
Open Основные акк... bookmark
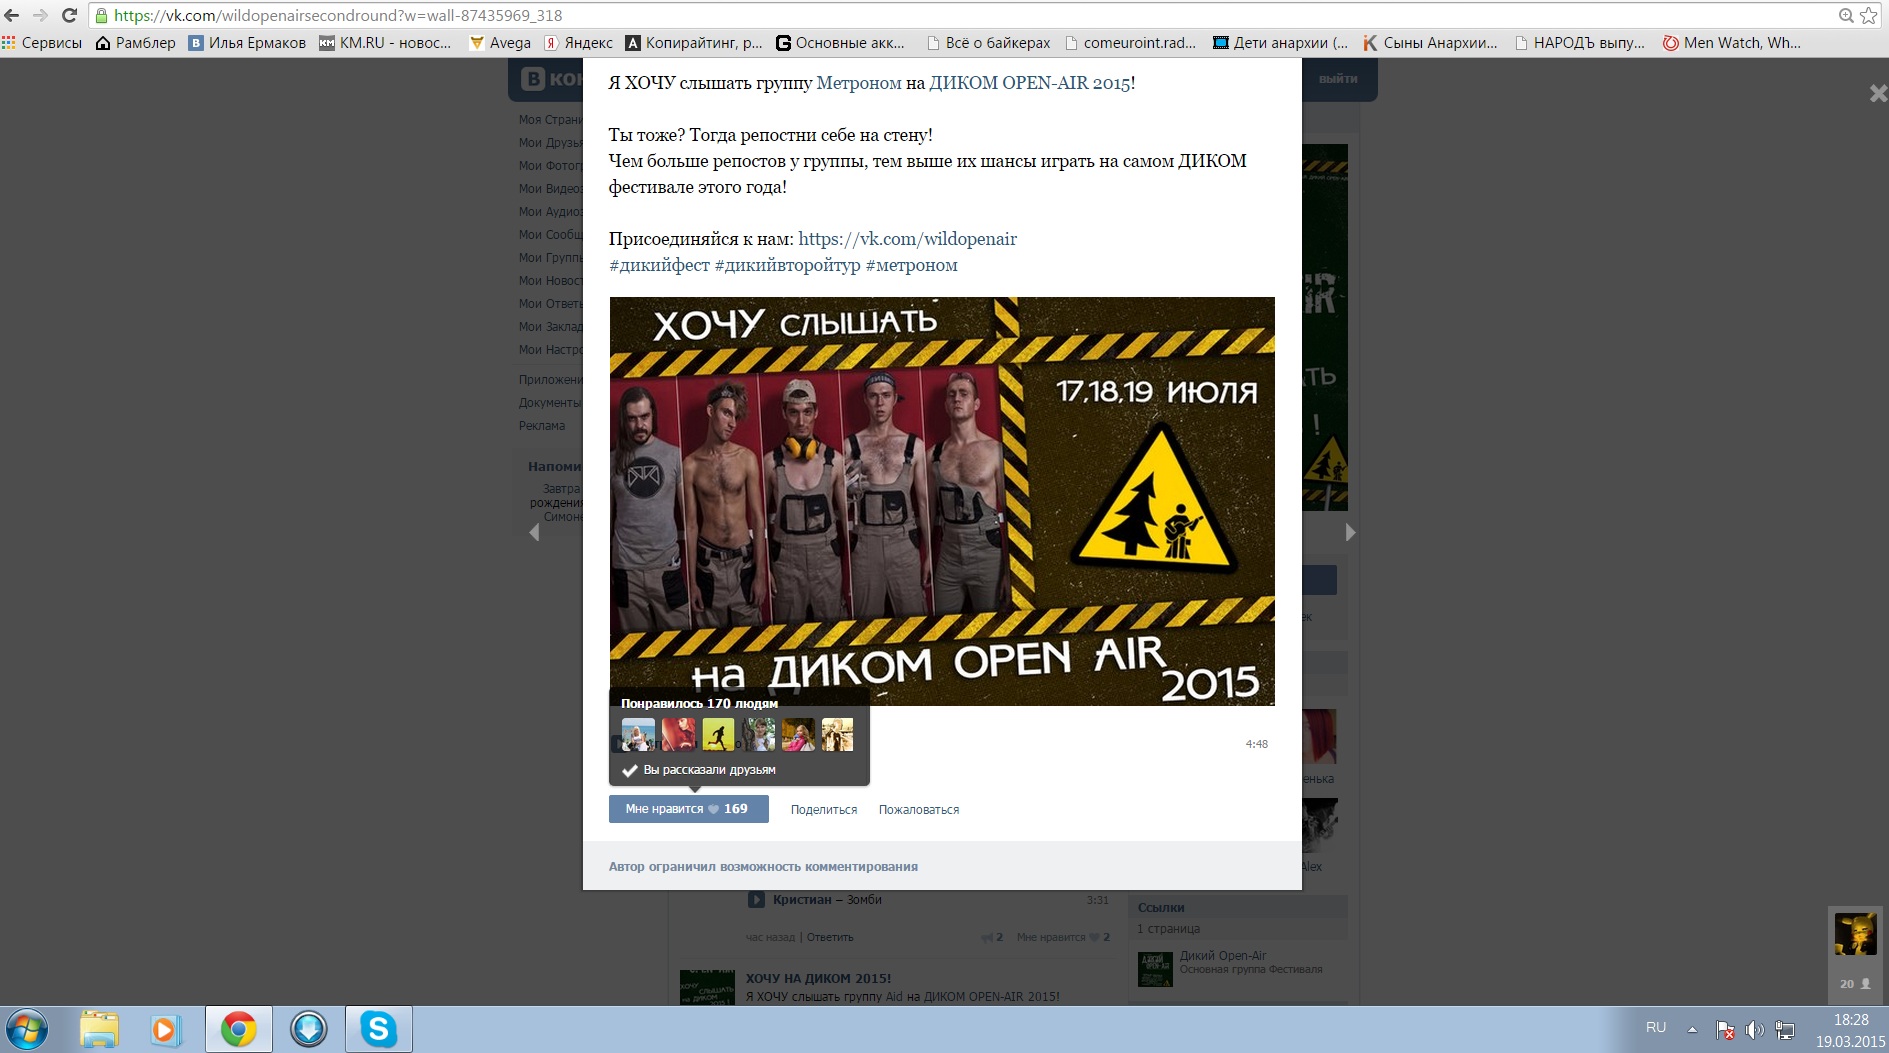[x=839, y=43]
